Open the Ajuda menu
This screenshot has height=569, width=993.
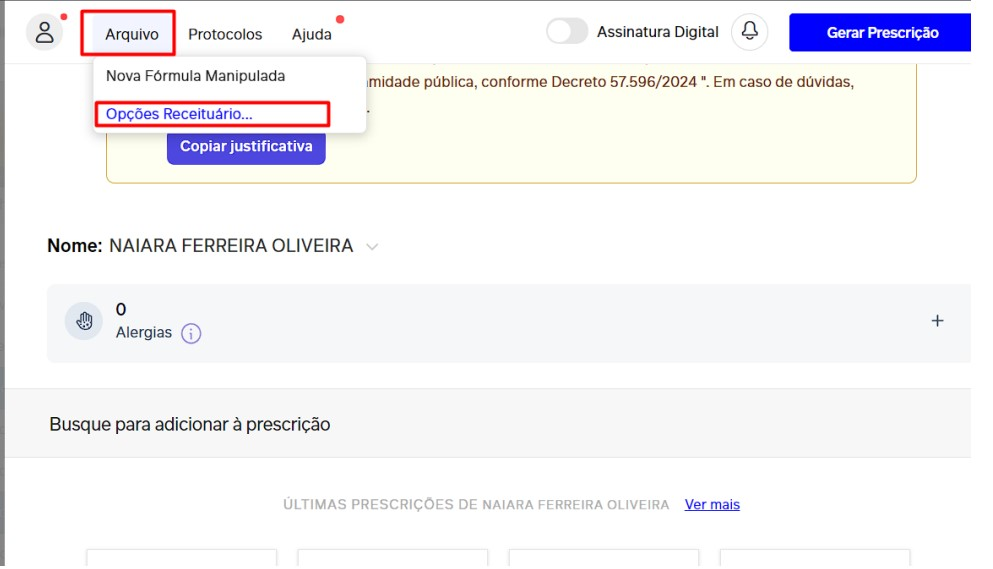pyautogui.click(x=311, y=34)
